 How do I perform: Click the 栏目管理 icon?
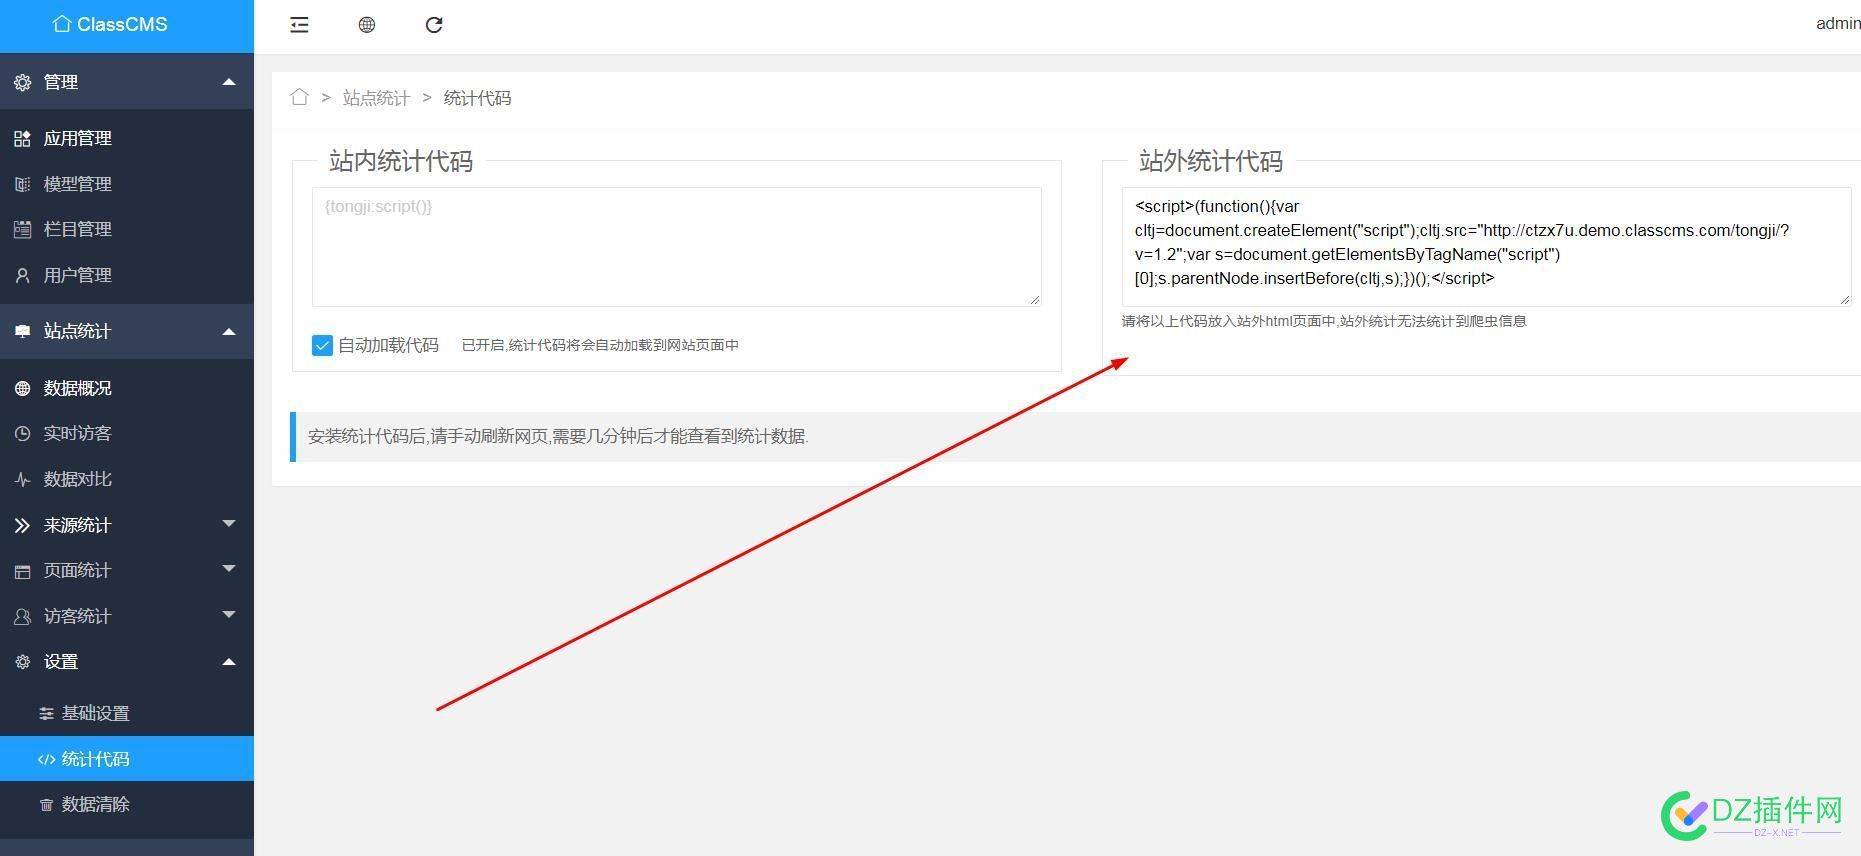point(22,229)
